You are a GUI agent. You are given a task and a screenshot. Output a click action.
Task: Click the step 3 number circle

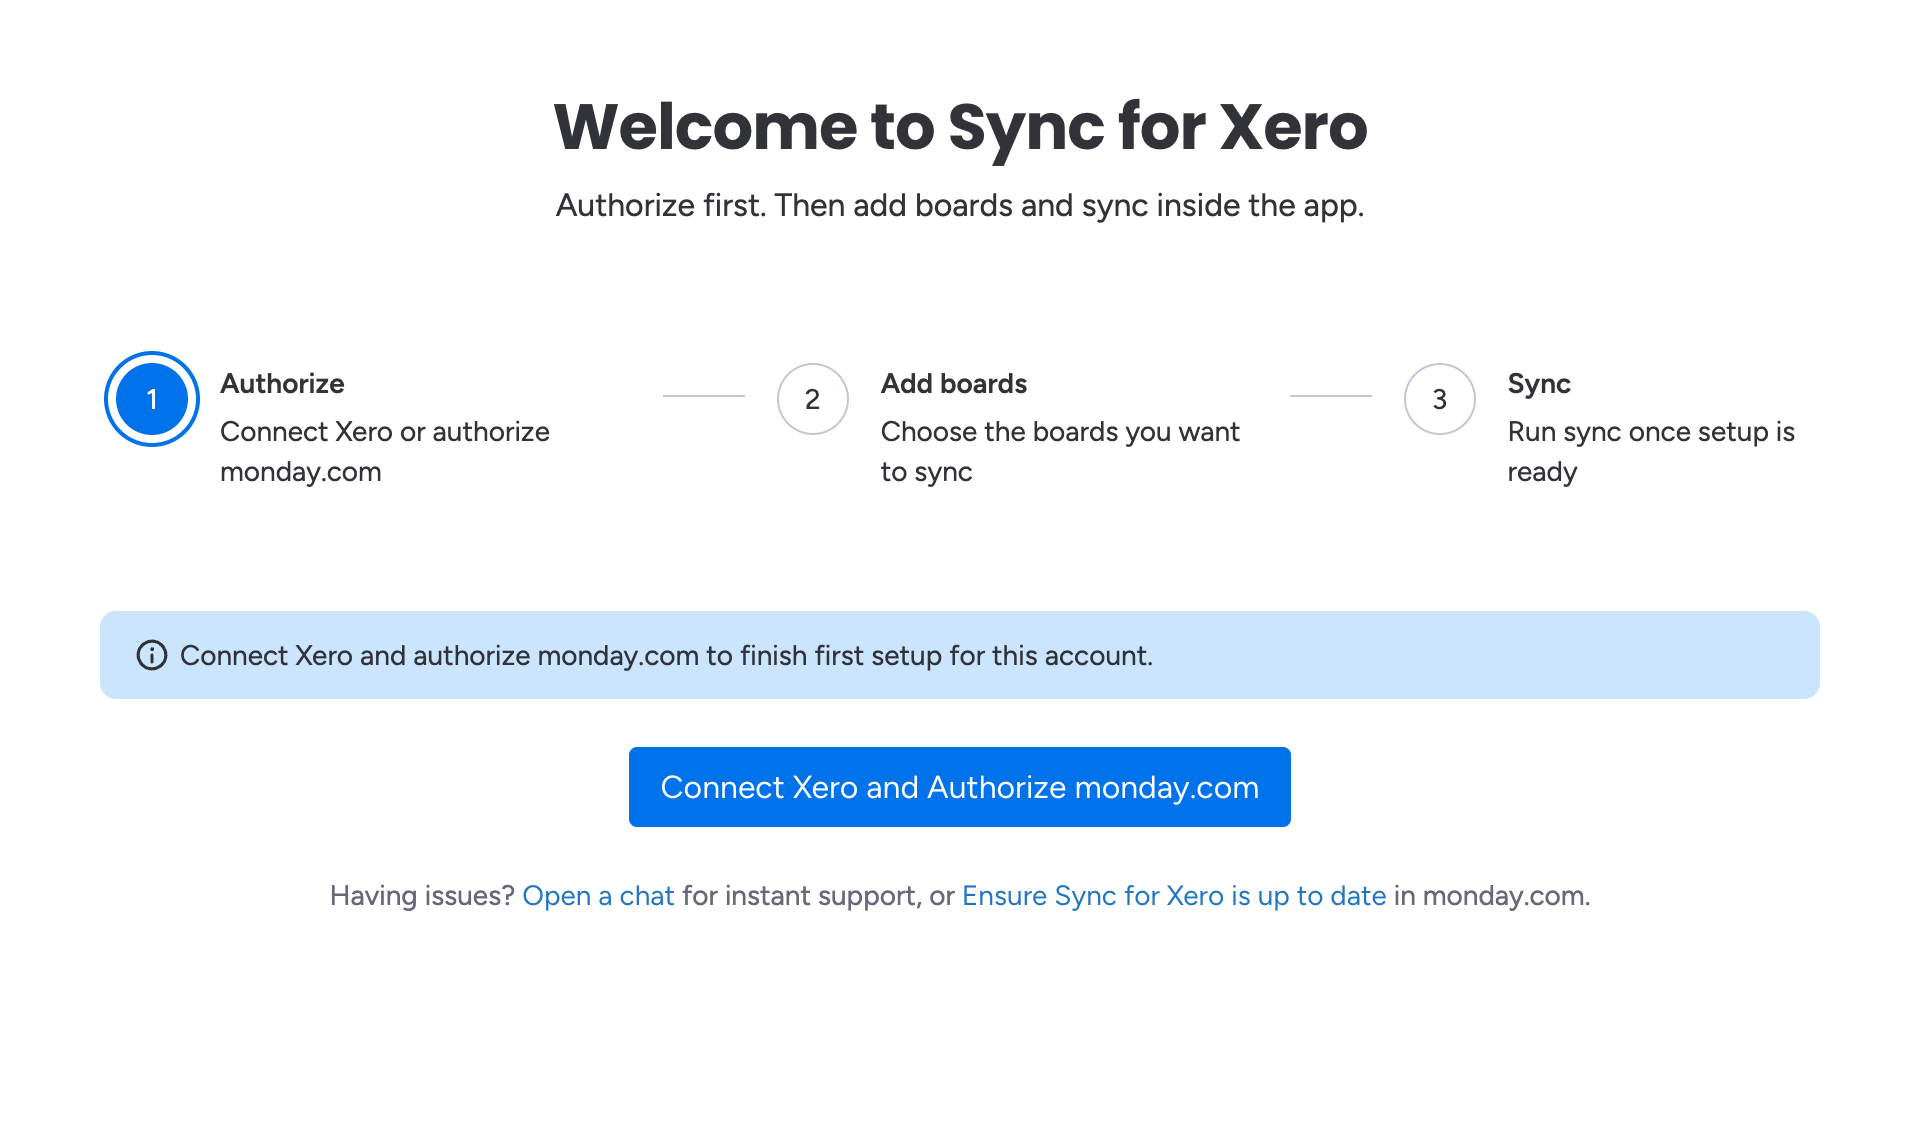[x=1440, y=399]
